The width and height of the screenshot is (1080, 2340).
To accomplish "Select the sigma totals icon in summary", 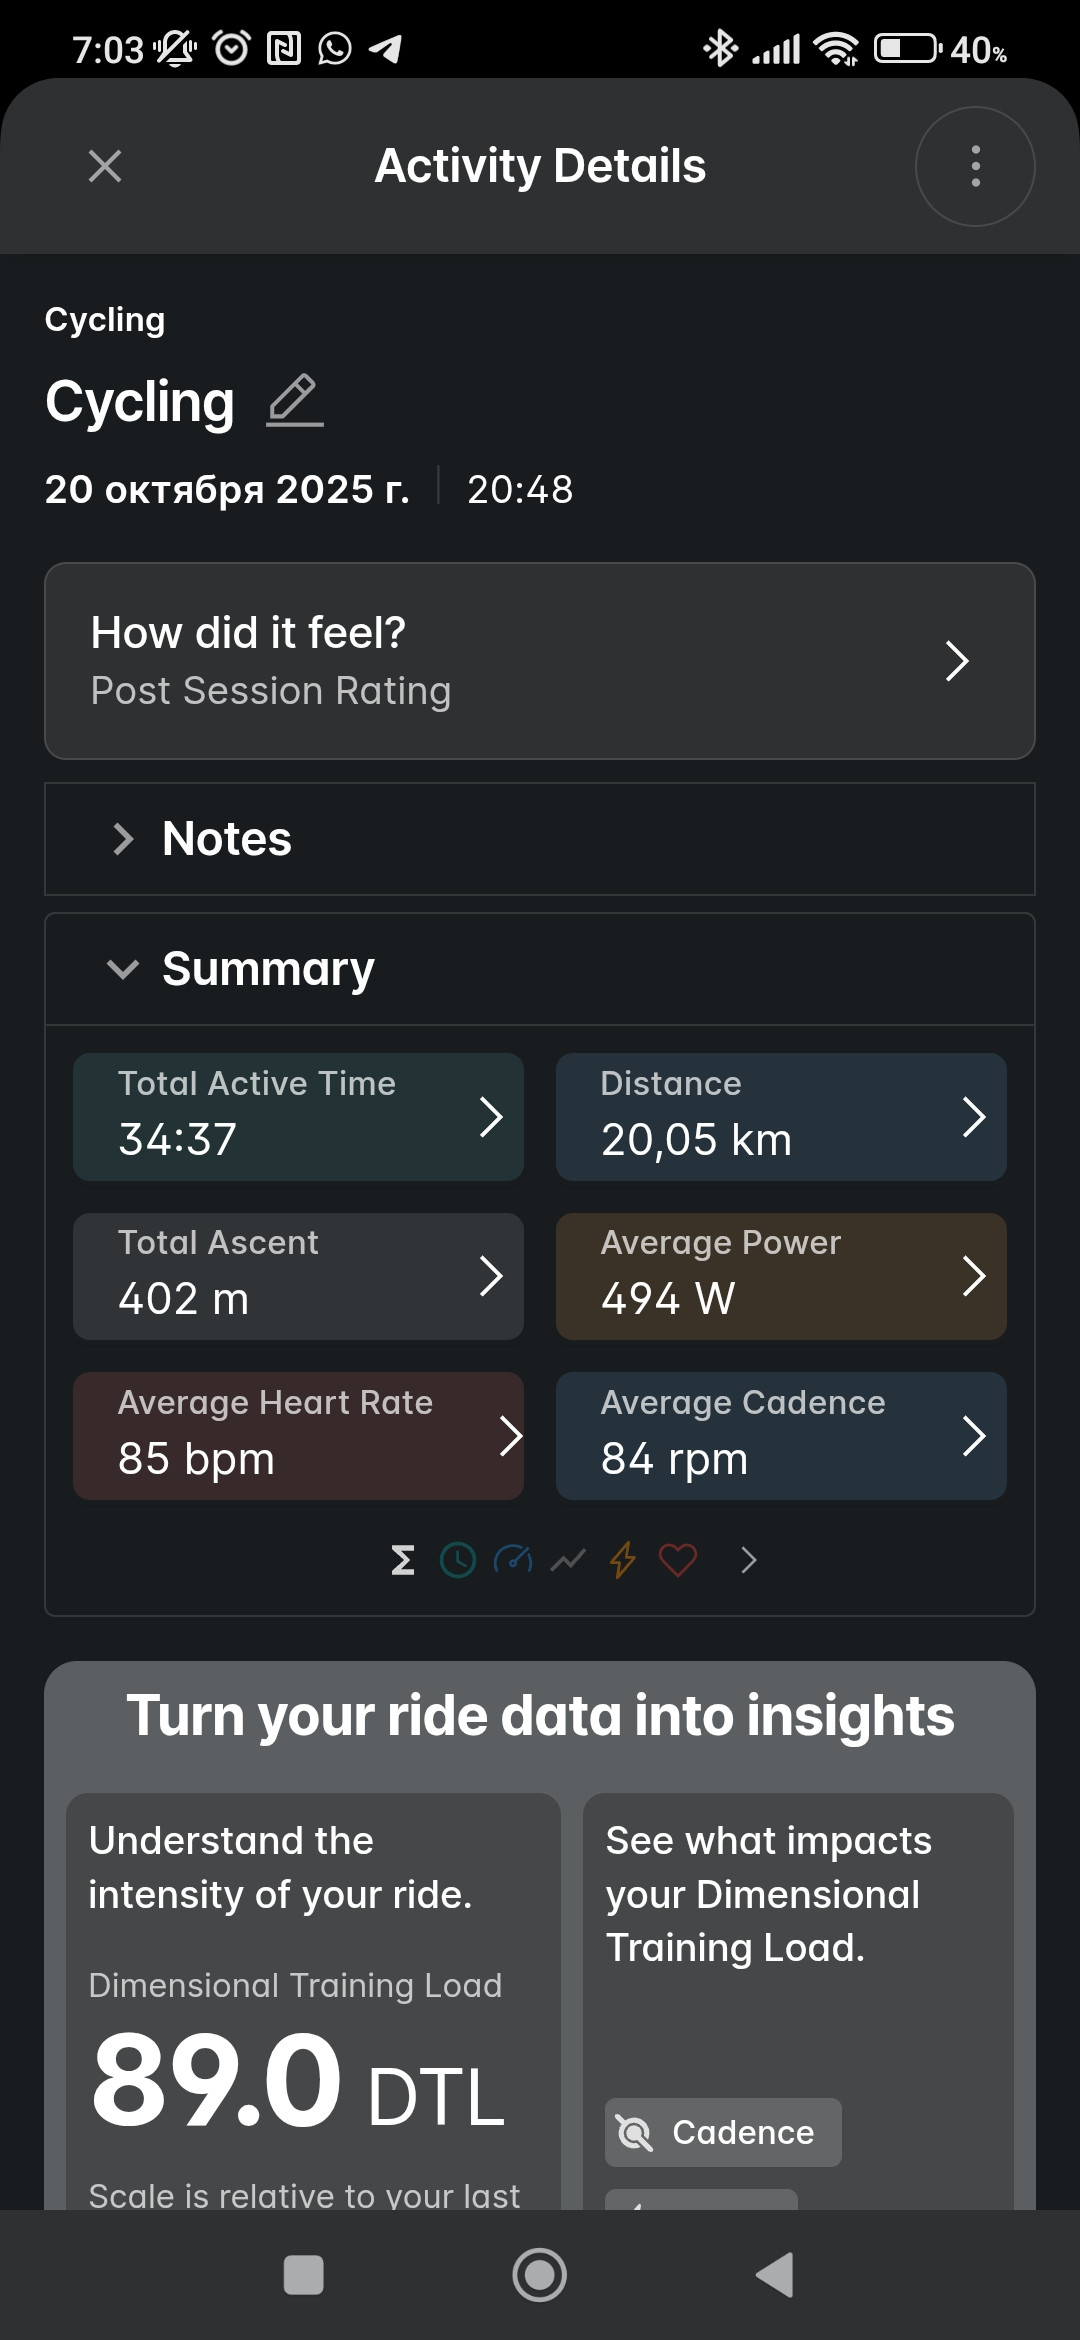I will [403, 1560].
